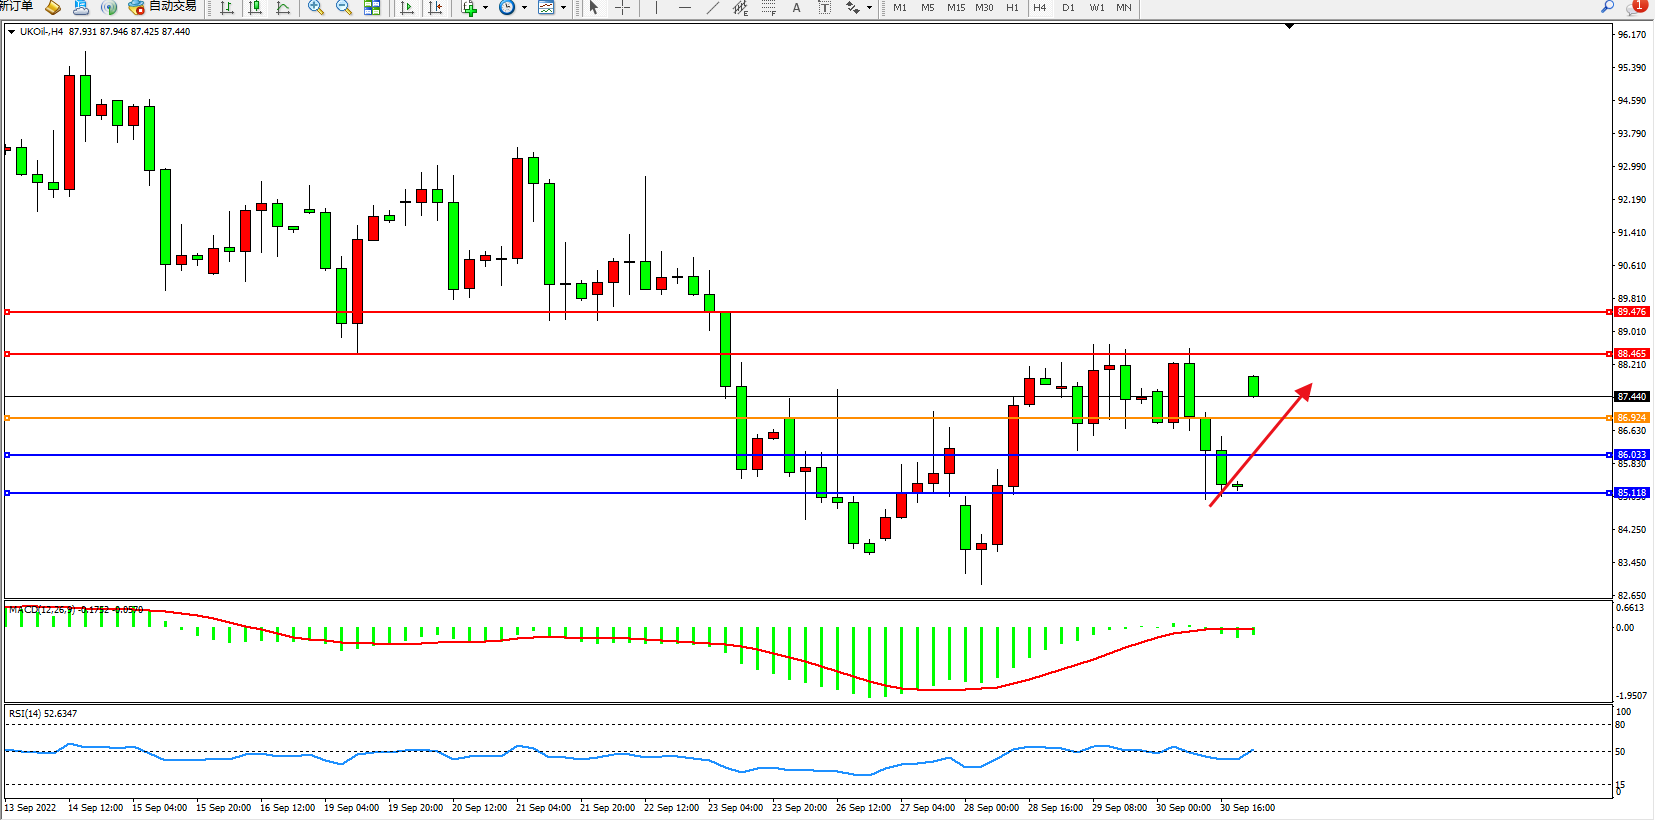Open the periodicity clock dropdown arrow

[x=524, y=8]
